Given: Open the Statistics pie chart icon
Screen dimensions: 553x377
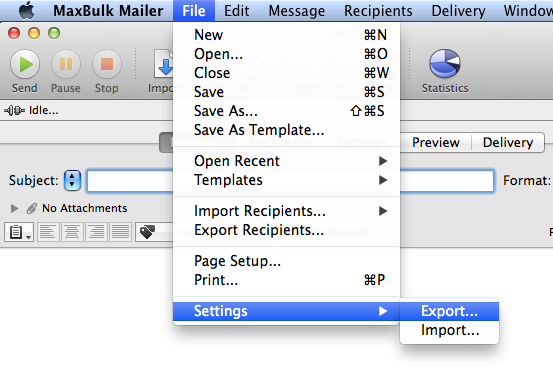Looking at the screenshot, I should tap(445, 63).
